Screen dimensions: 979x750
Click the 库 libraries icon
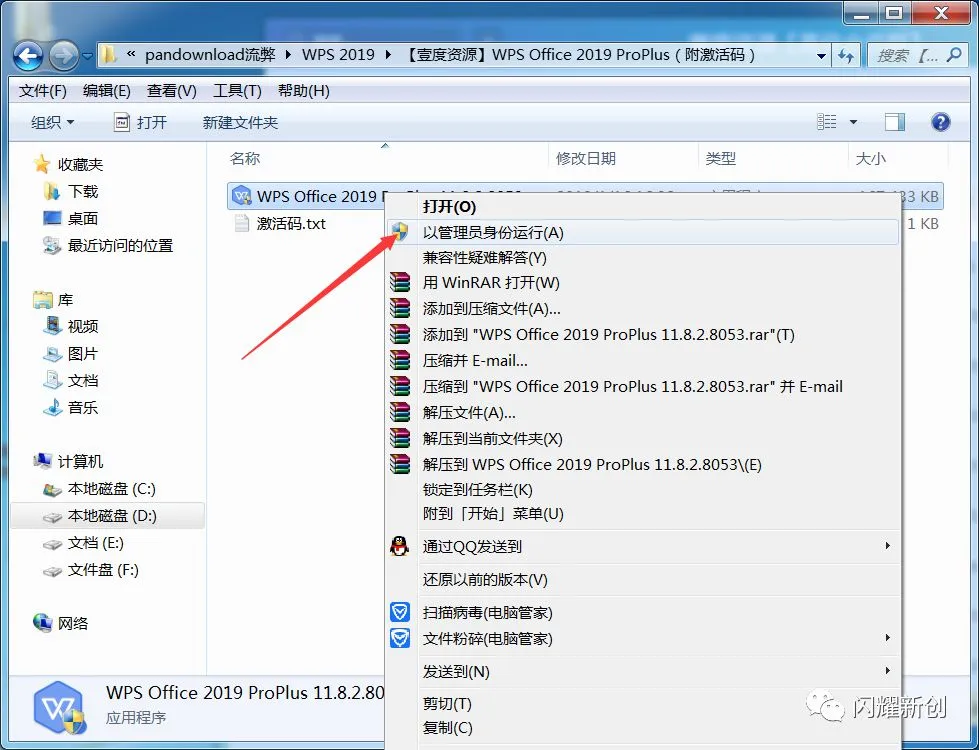(42, 300)
